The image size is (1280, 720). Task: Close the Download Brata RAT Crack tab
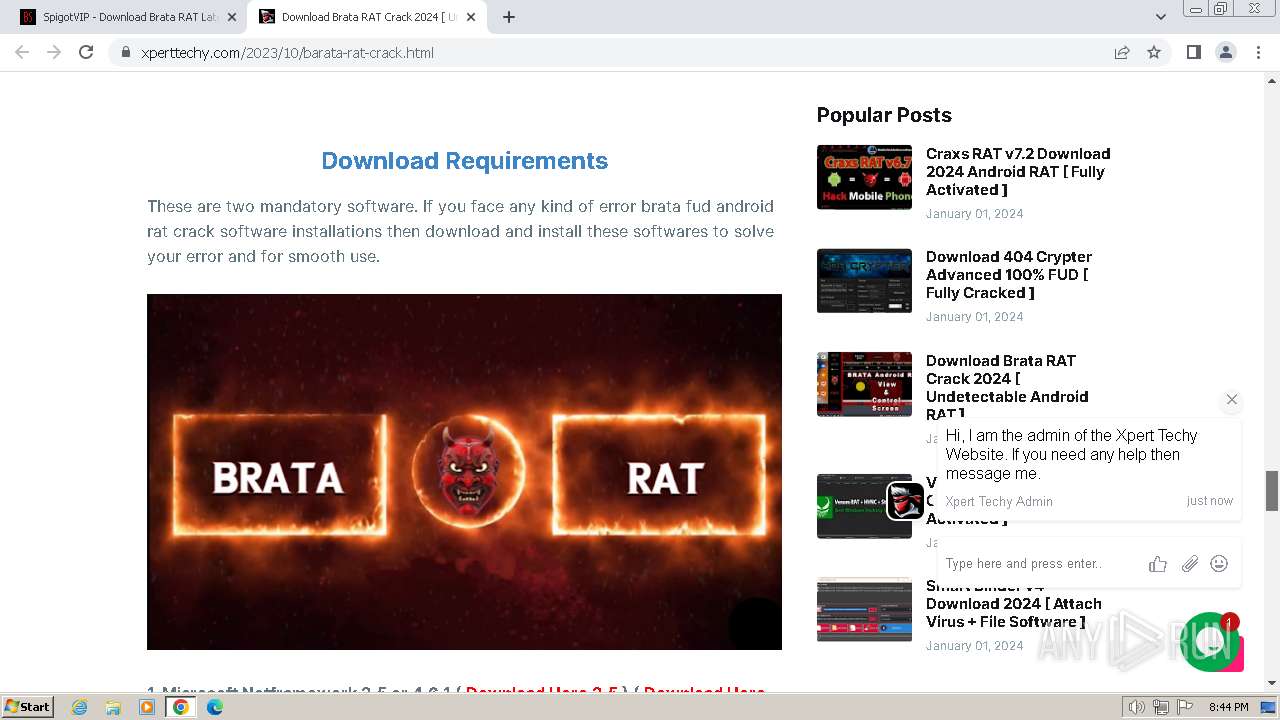[x=470, y=17]
